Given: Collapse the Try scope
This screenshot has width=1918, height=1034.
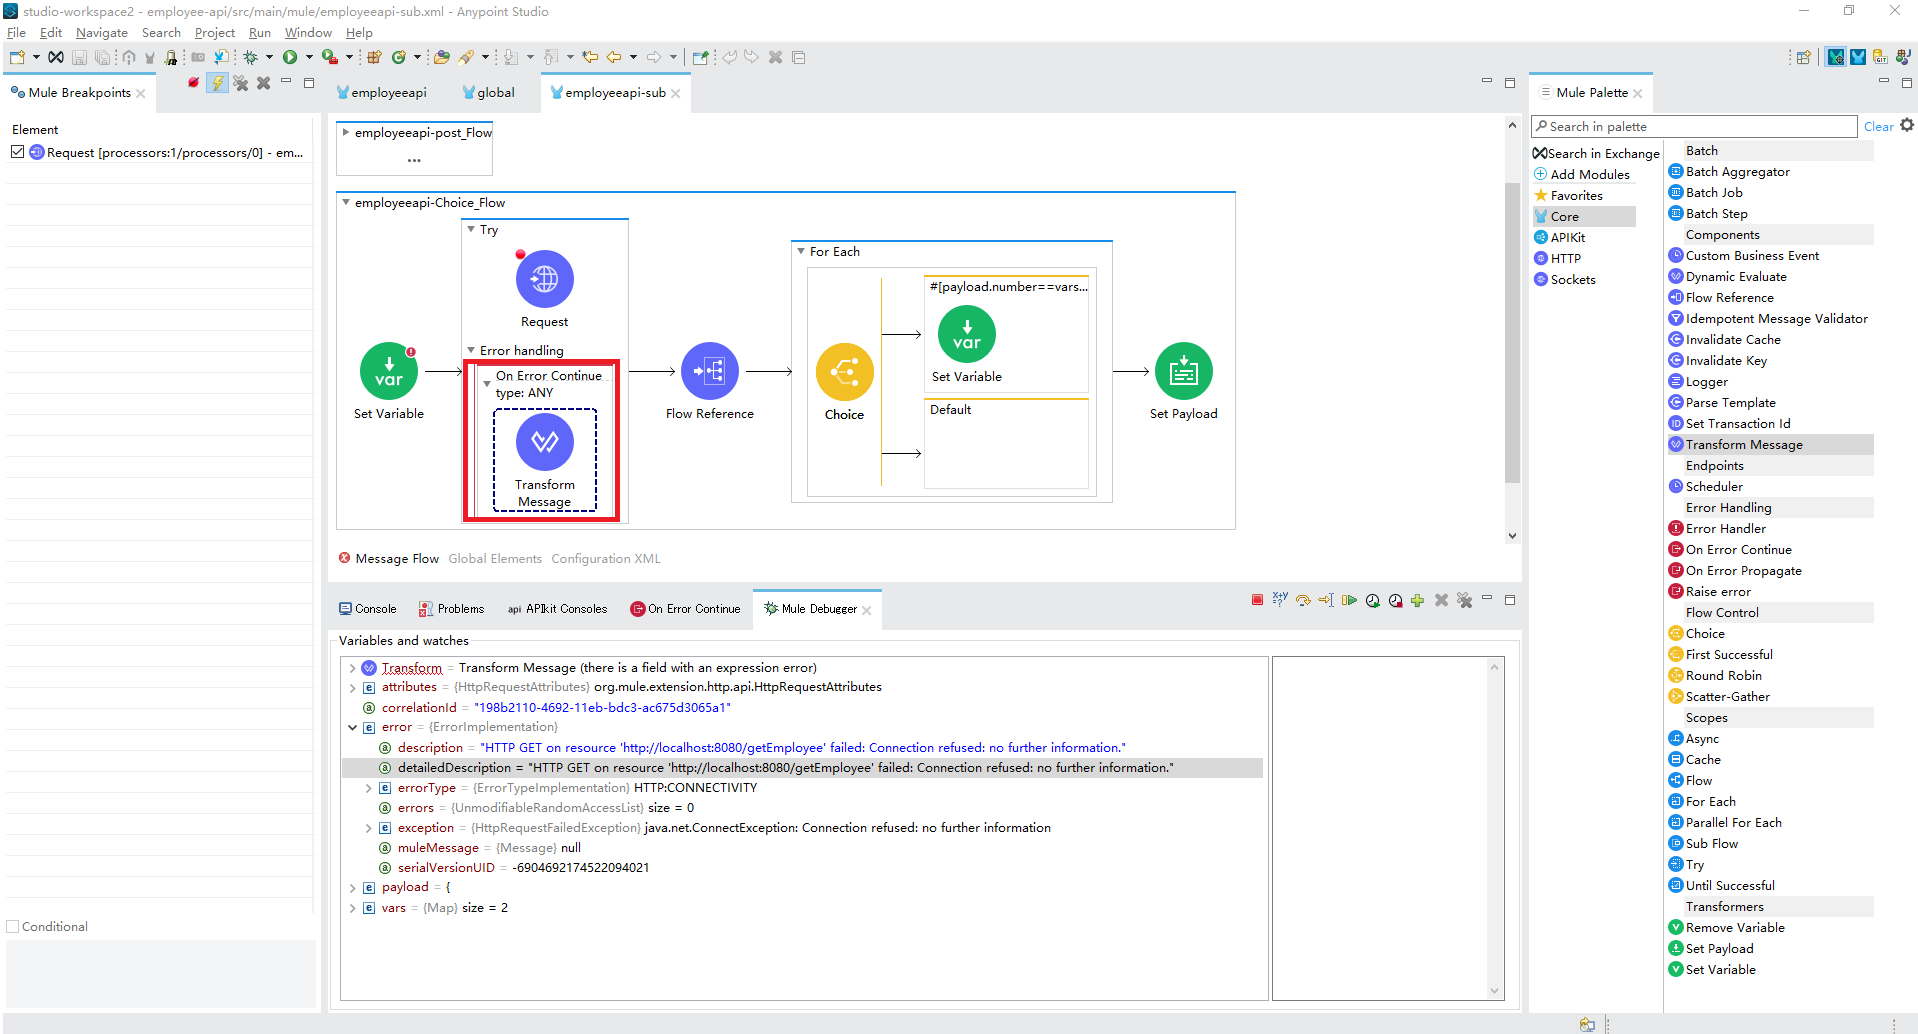Looking at the screenshot, I should tap(471, 229).
